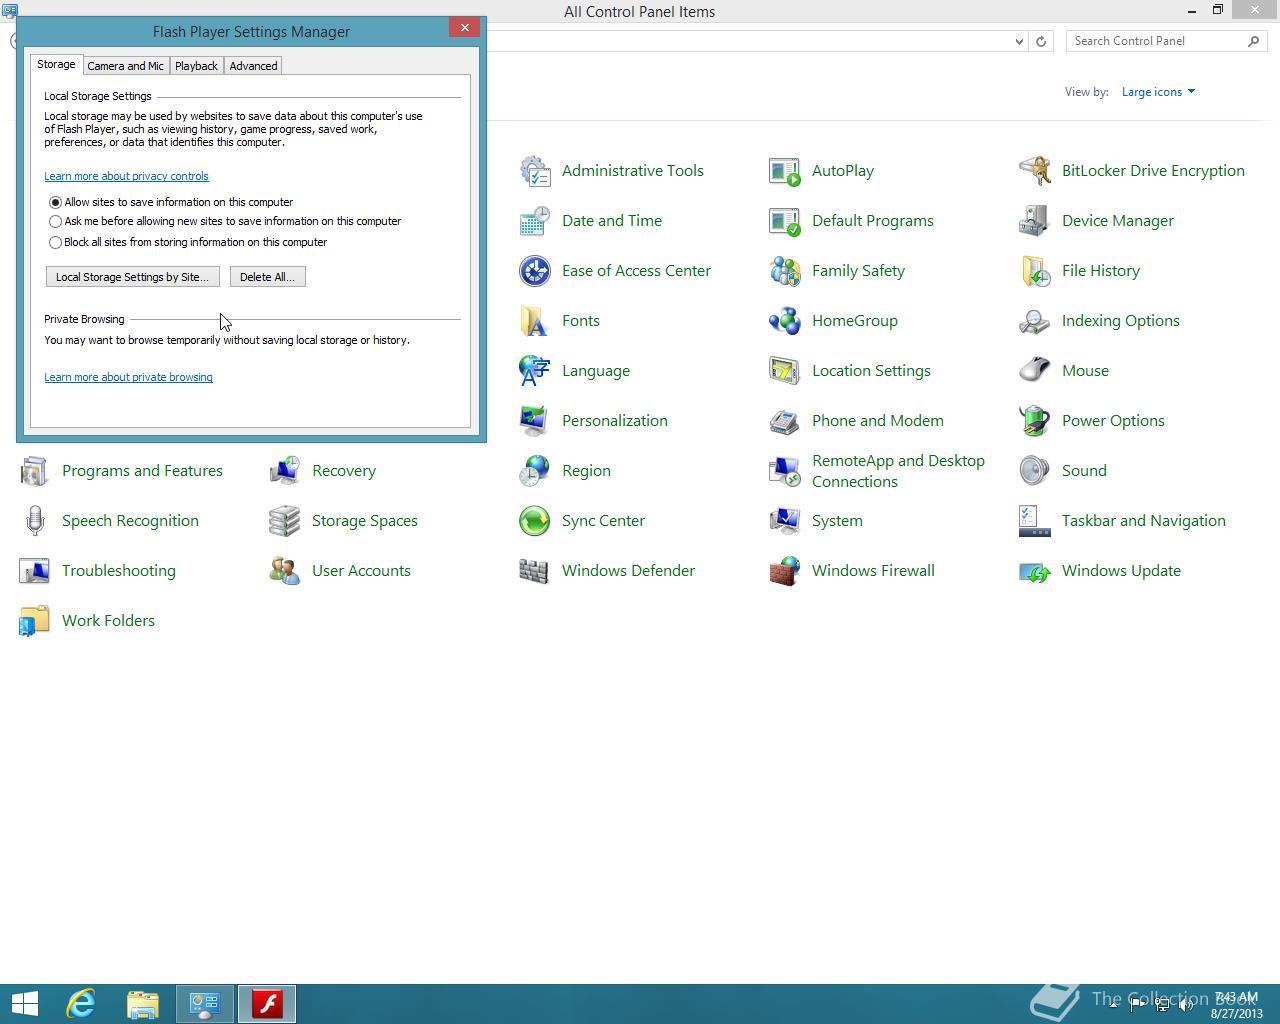Open the Windows Firewall icon
Screen dimensions: 1280x1024
point(785,571)
